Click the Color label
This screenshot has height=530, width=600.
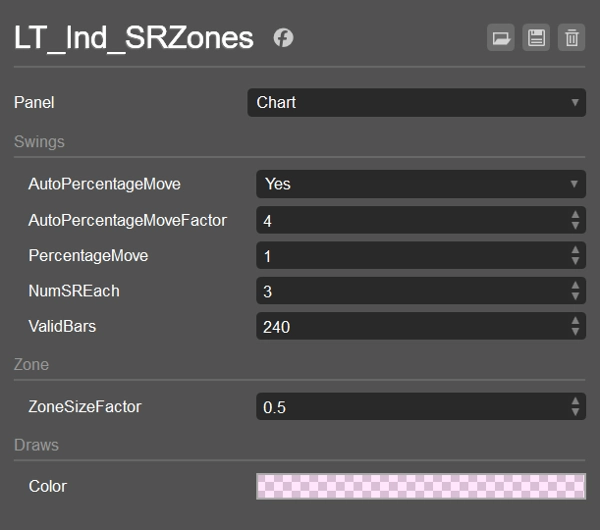pyautogui.click(x=47, y=486)
